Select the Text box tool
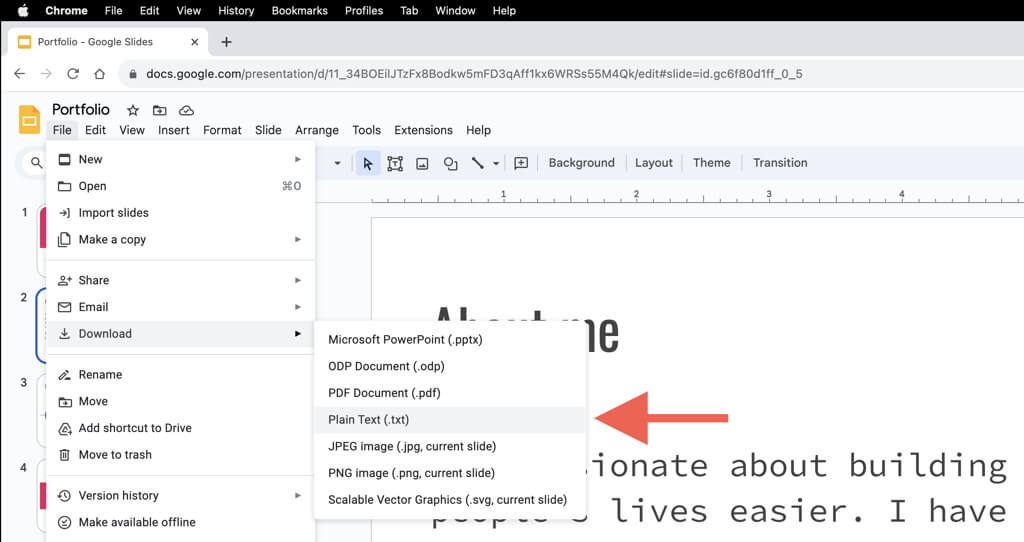The image size is (1024, 542). click(x=395, y=163)
